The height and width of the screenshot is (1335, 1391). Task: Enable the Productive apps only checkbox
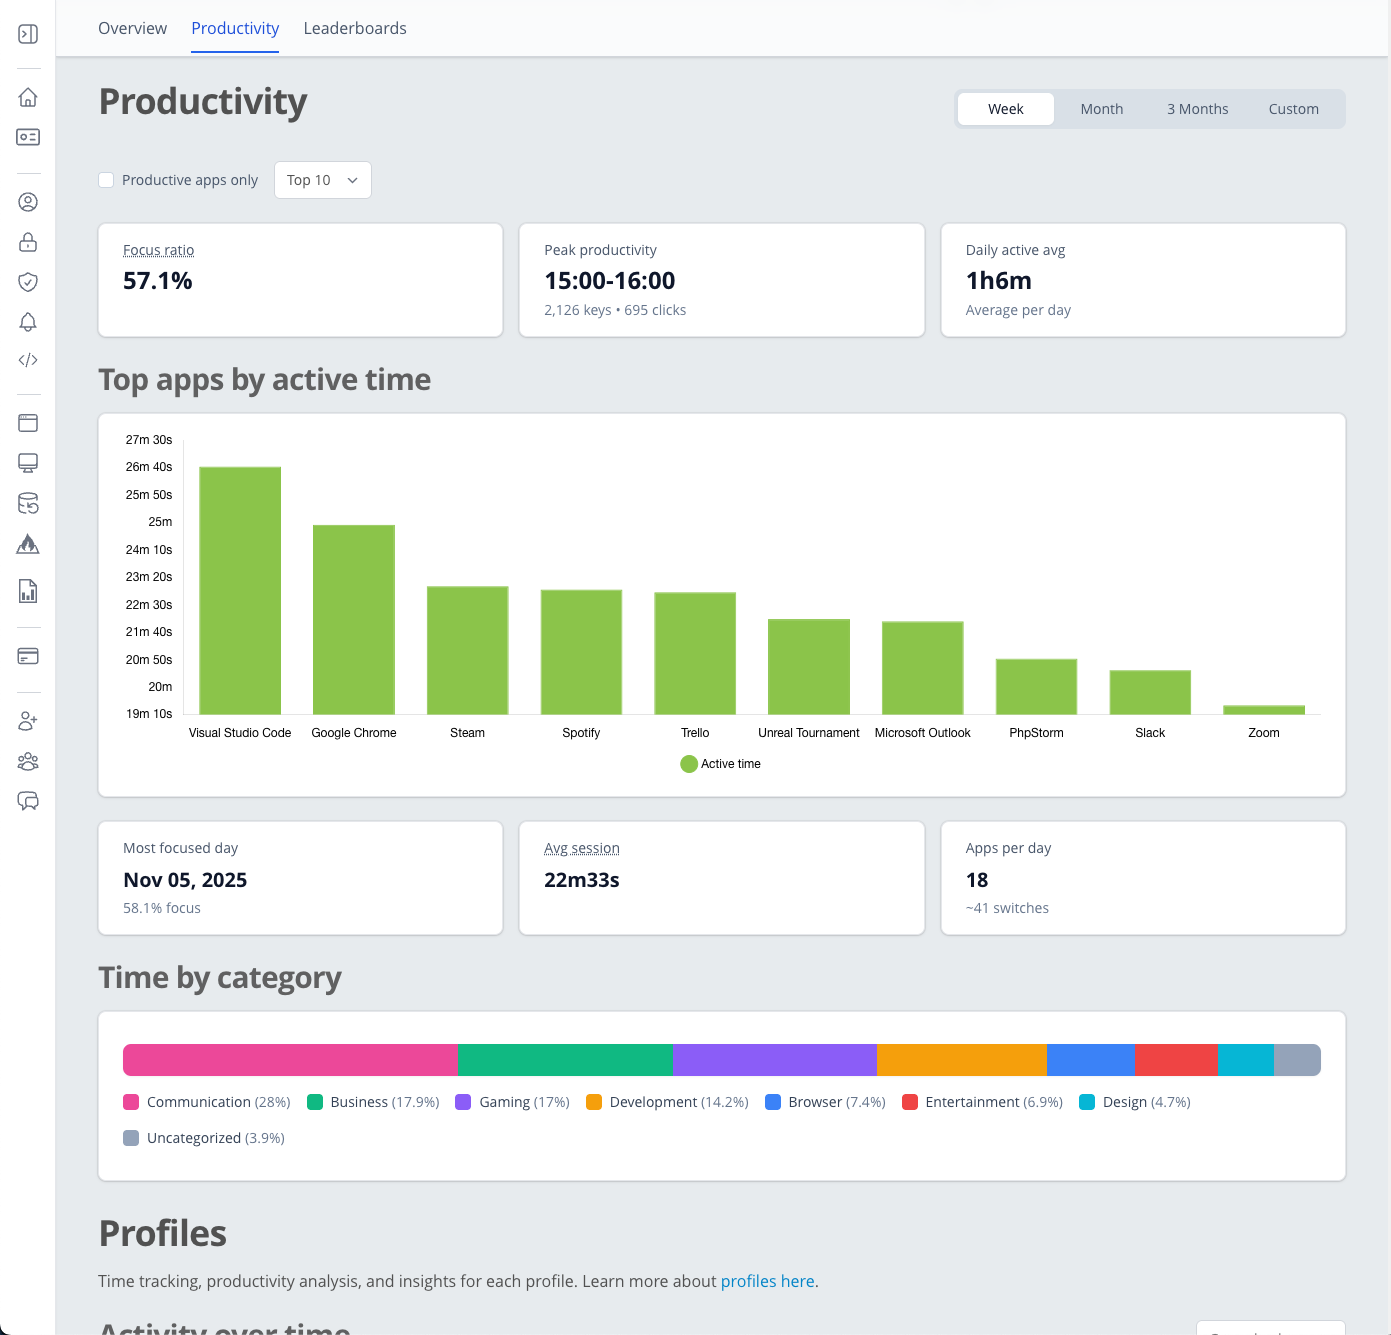pyautogui.click(x=106, y=180)
